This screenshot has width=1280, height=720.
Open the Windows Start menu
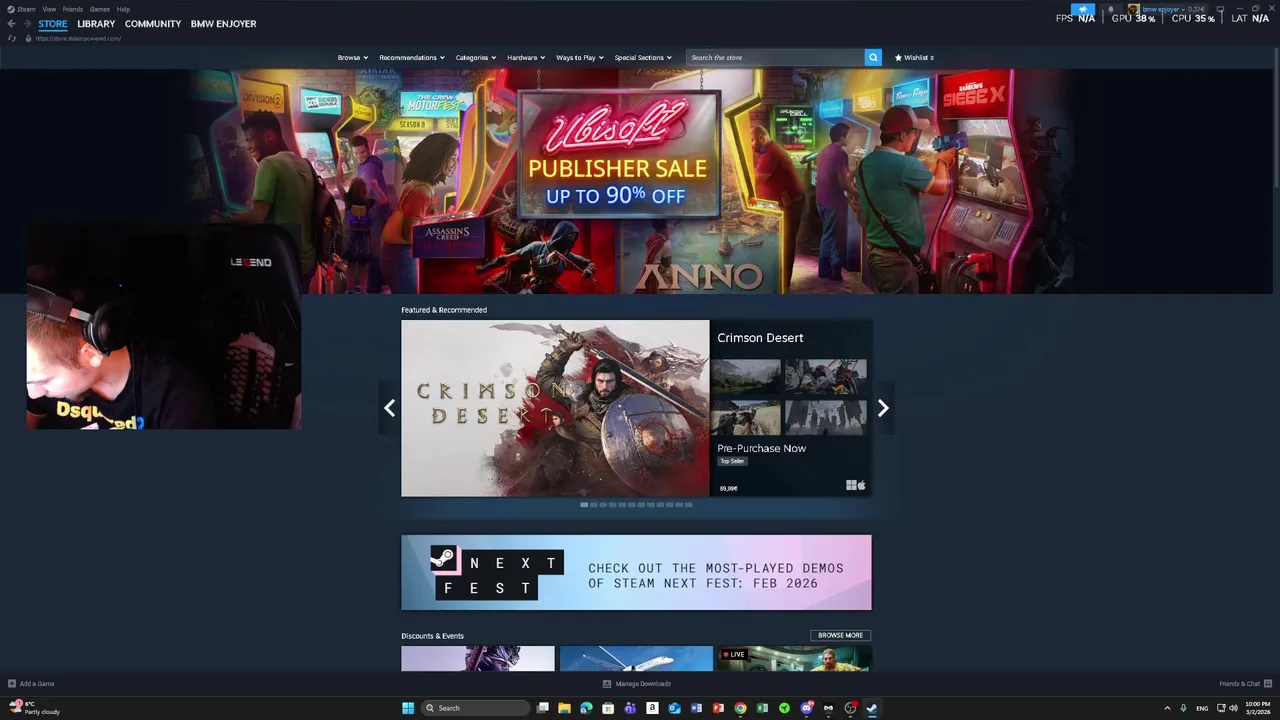pyautogui.click(x=408, y=708)
